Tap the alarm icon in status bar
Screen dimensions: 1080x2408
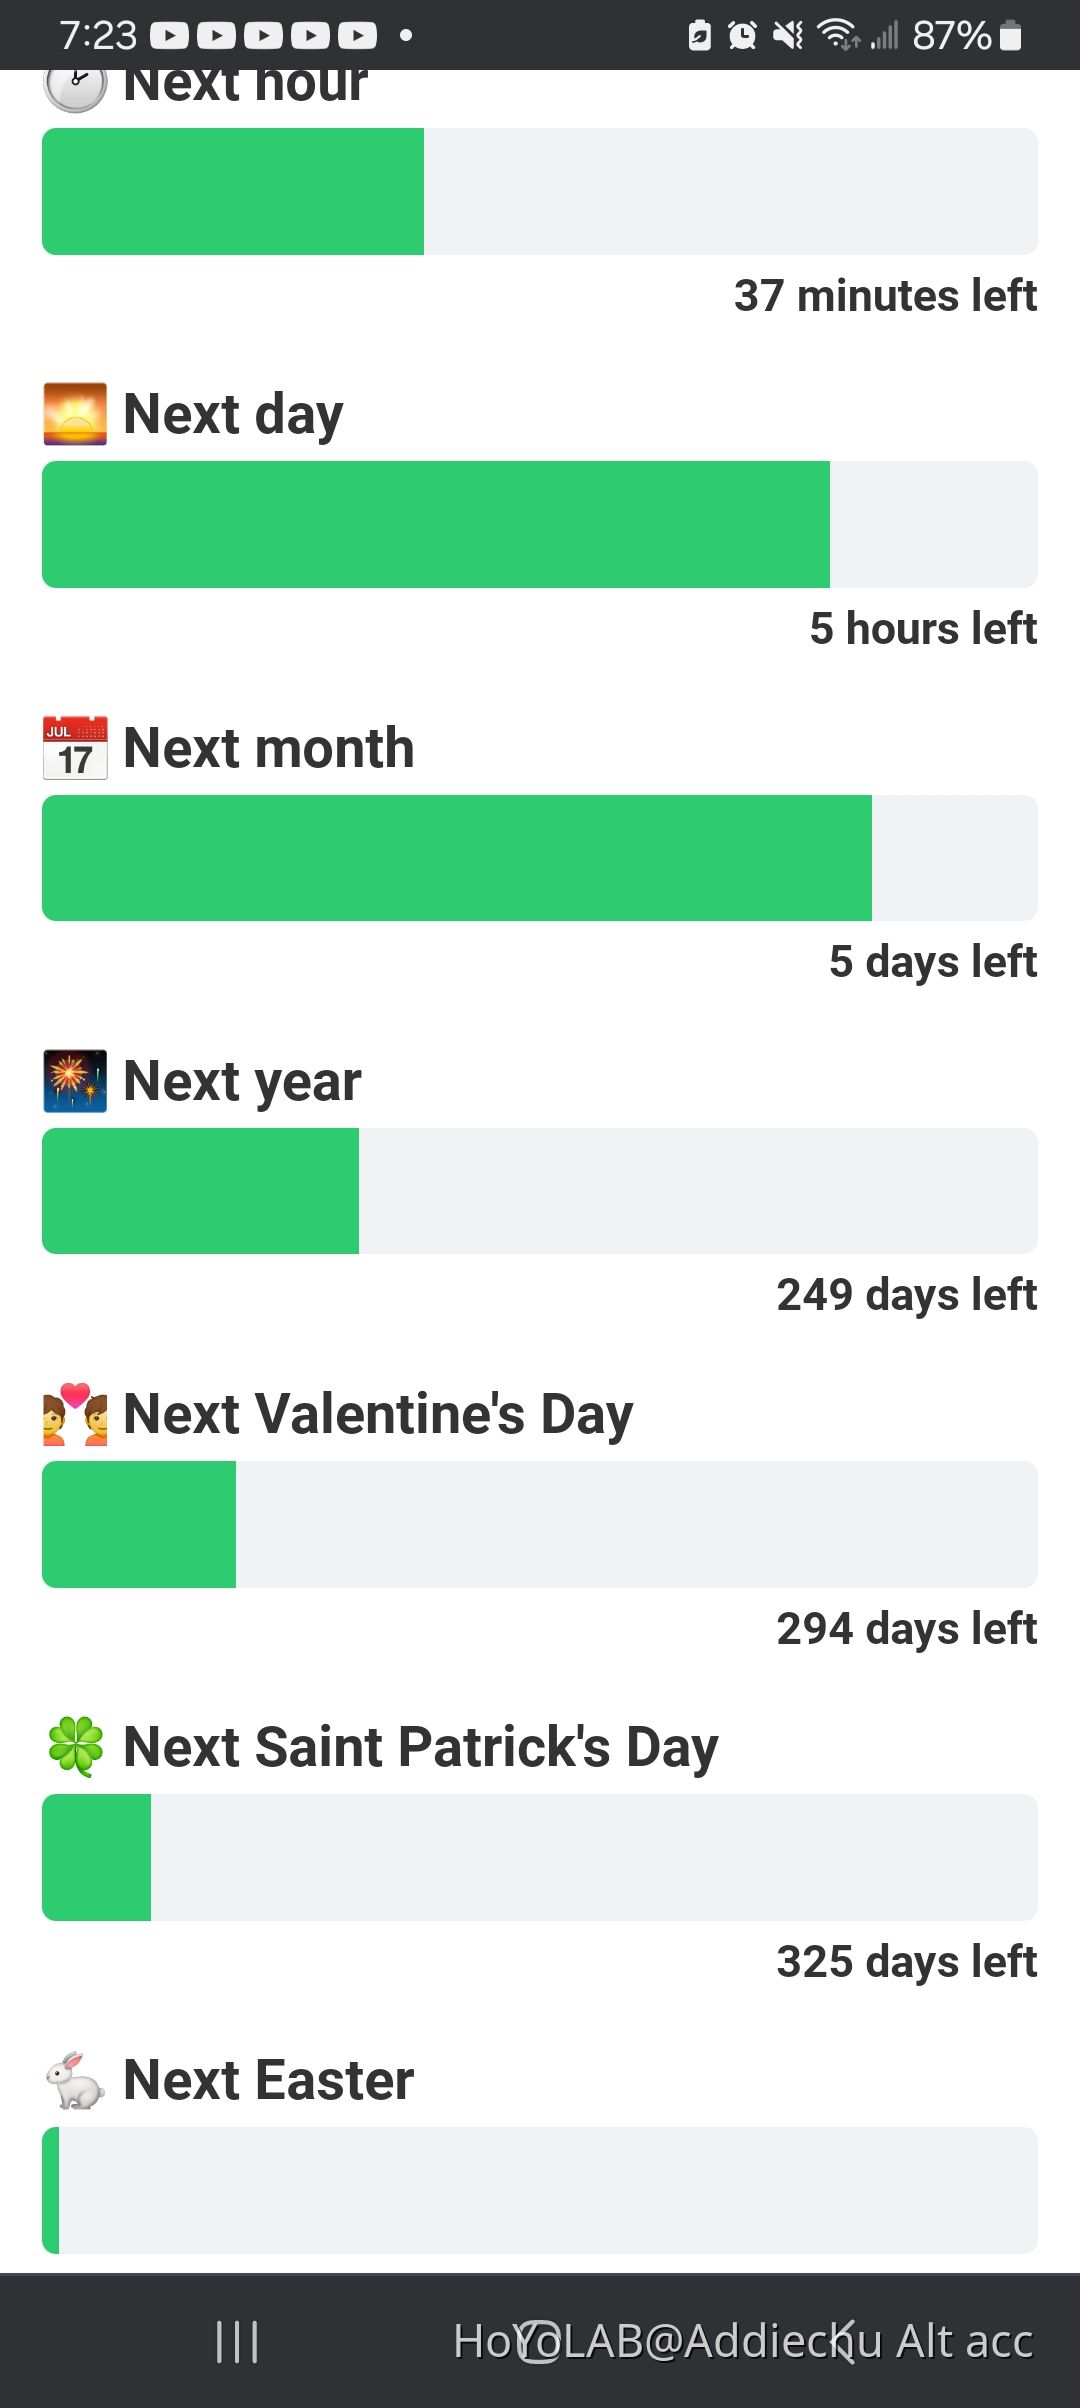[742, 36]
